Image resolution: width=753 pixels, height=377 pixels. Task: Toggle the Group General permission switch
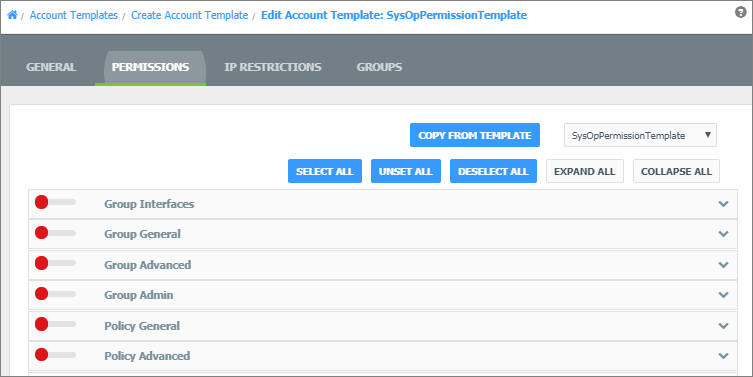coord(55,233)
